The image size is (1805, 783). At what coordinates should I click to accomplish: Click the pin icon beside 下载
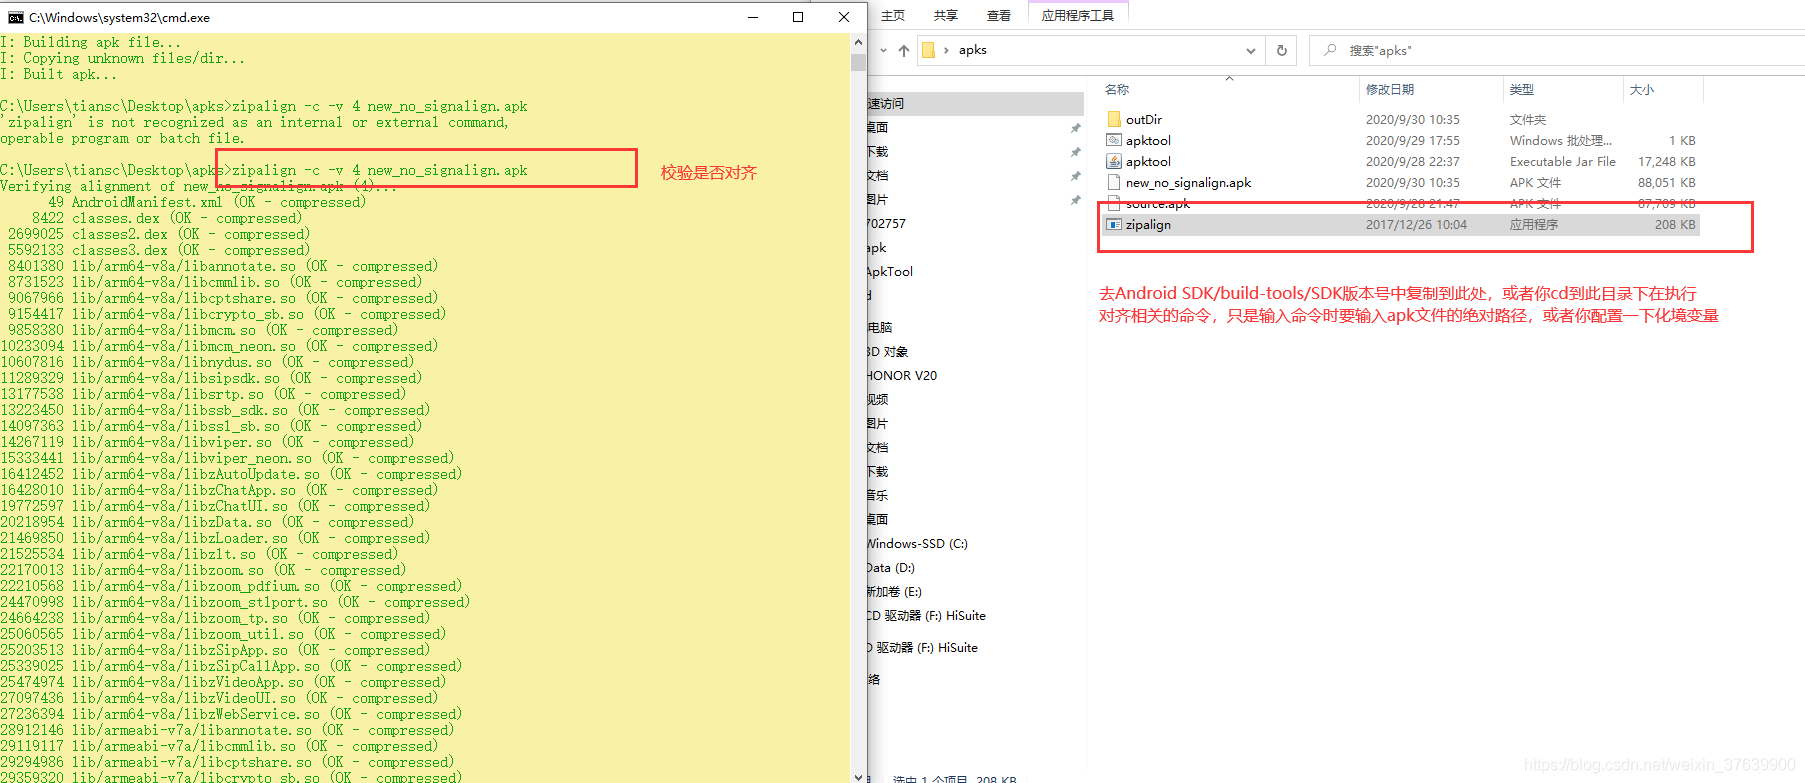click(x=1076, y=152)
